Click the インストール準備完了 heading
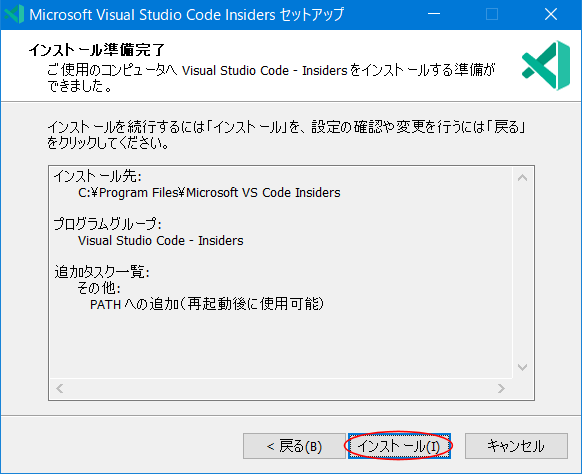 [x=97, y=50]
